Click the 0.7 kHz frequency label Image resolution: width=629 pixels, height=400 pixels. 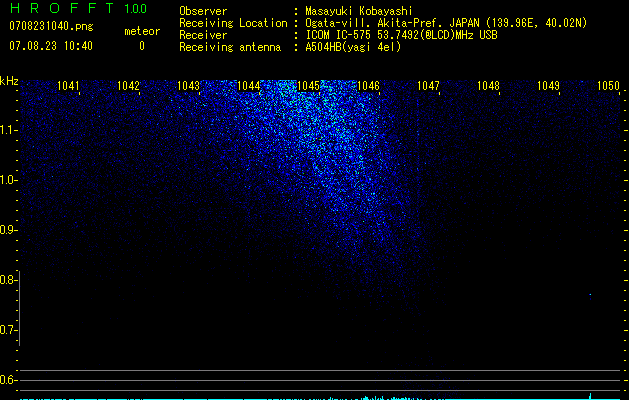[x=8, y=330]
